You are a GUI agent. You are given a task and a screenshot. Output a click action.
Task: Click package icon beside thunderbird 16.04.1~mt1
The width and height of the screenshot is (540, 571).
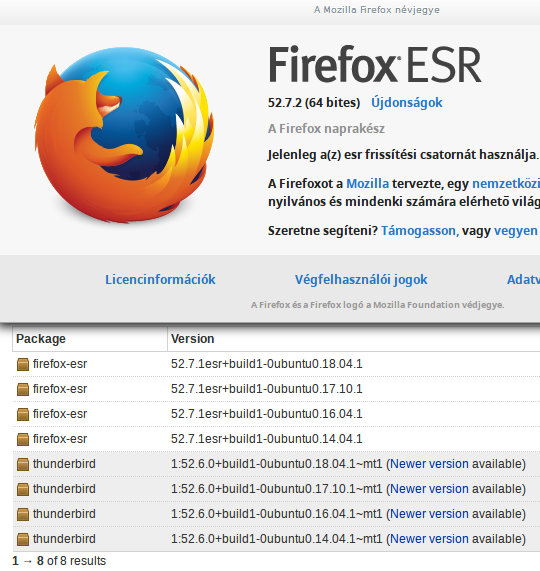click(x=23, y=514)
